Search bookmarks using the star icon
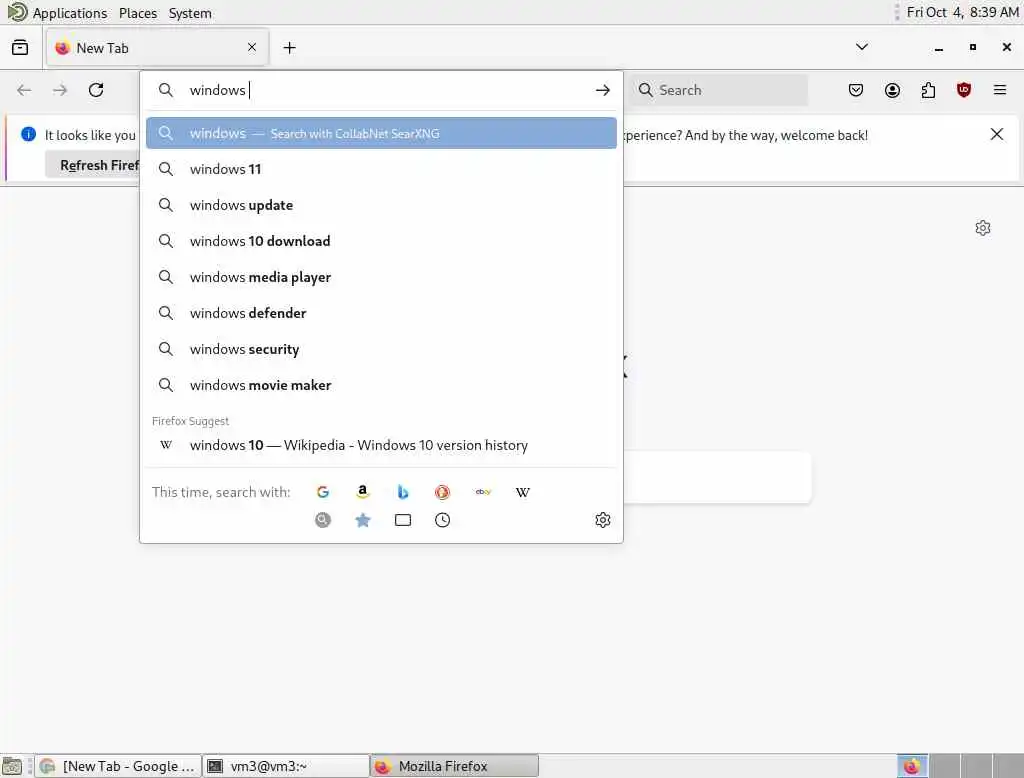Image resolution: width=1024 pixels, height=778 pixels. tap(362, 520)
